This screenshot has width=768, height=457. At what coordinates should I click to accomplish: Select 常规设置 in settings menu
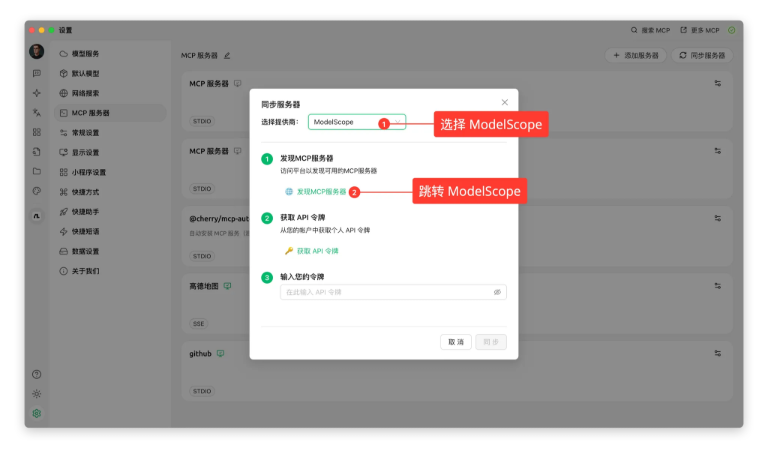(110, 133)
